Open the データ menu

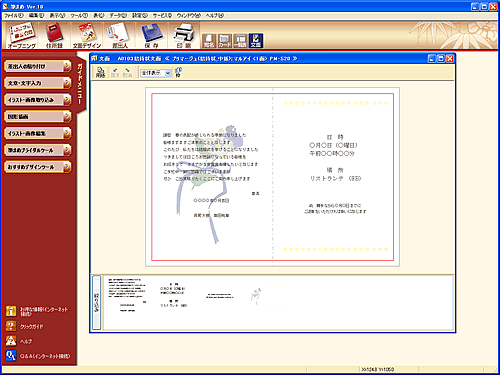coord(118,15)
